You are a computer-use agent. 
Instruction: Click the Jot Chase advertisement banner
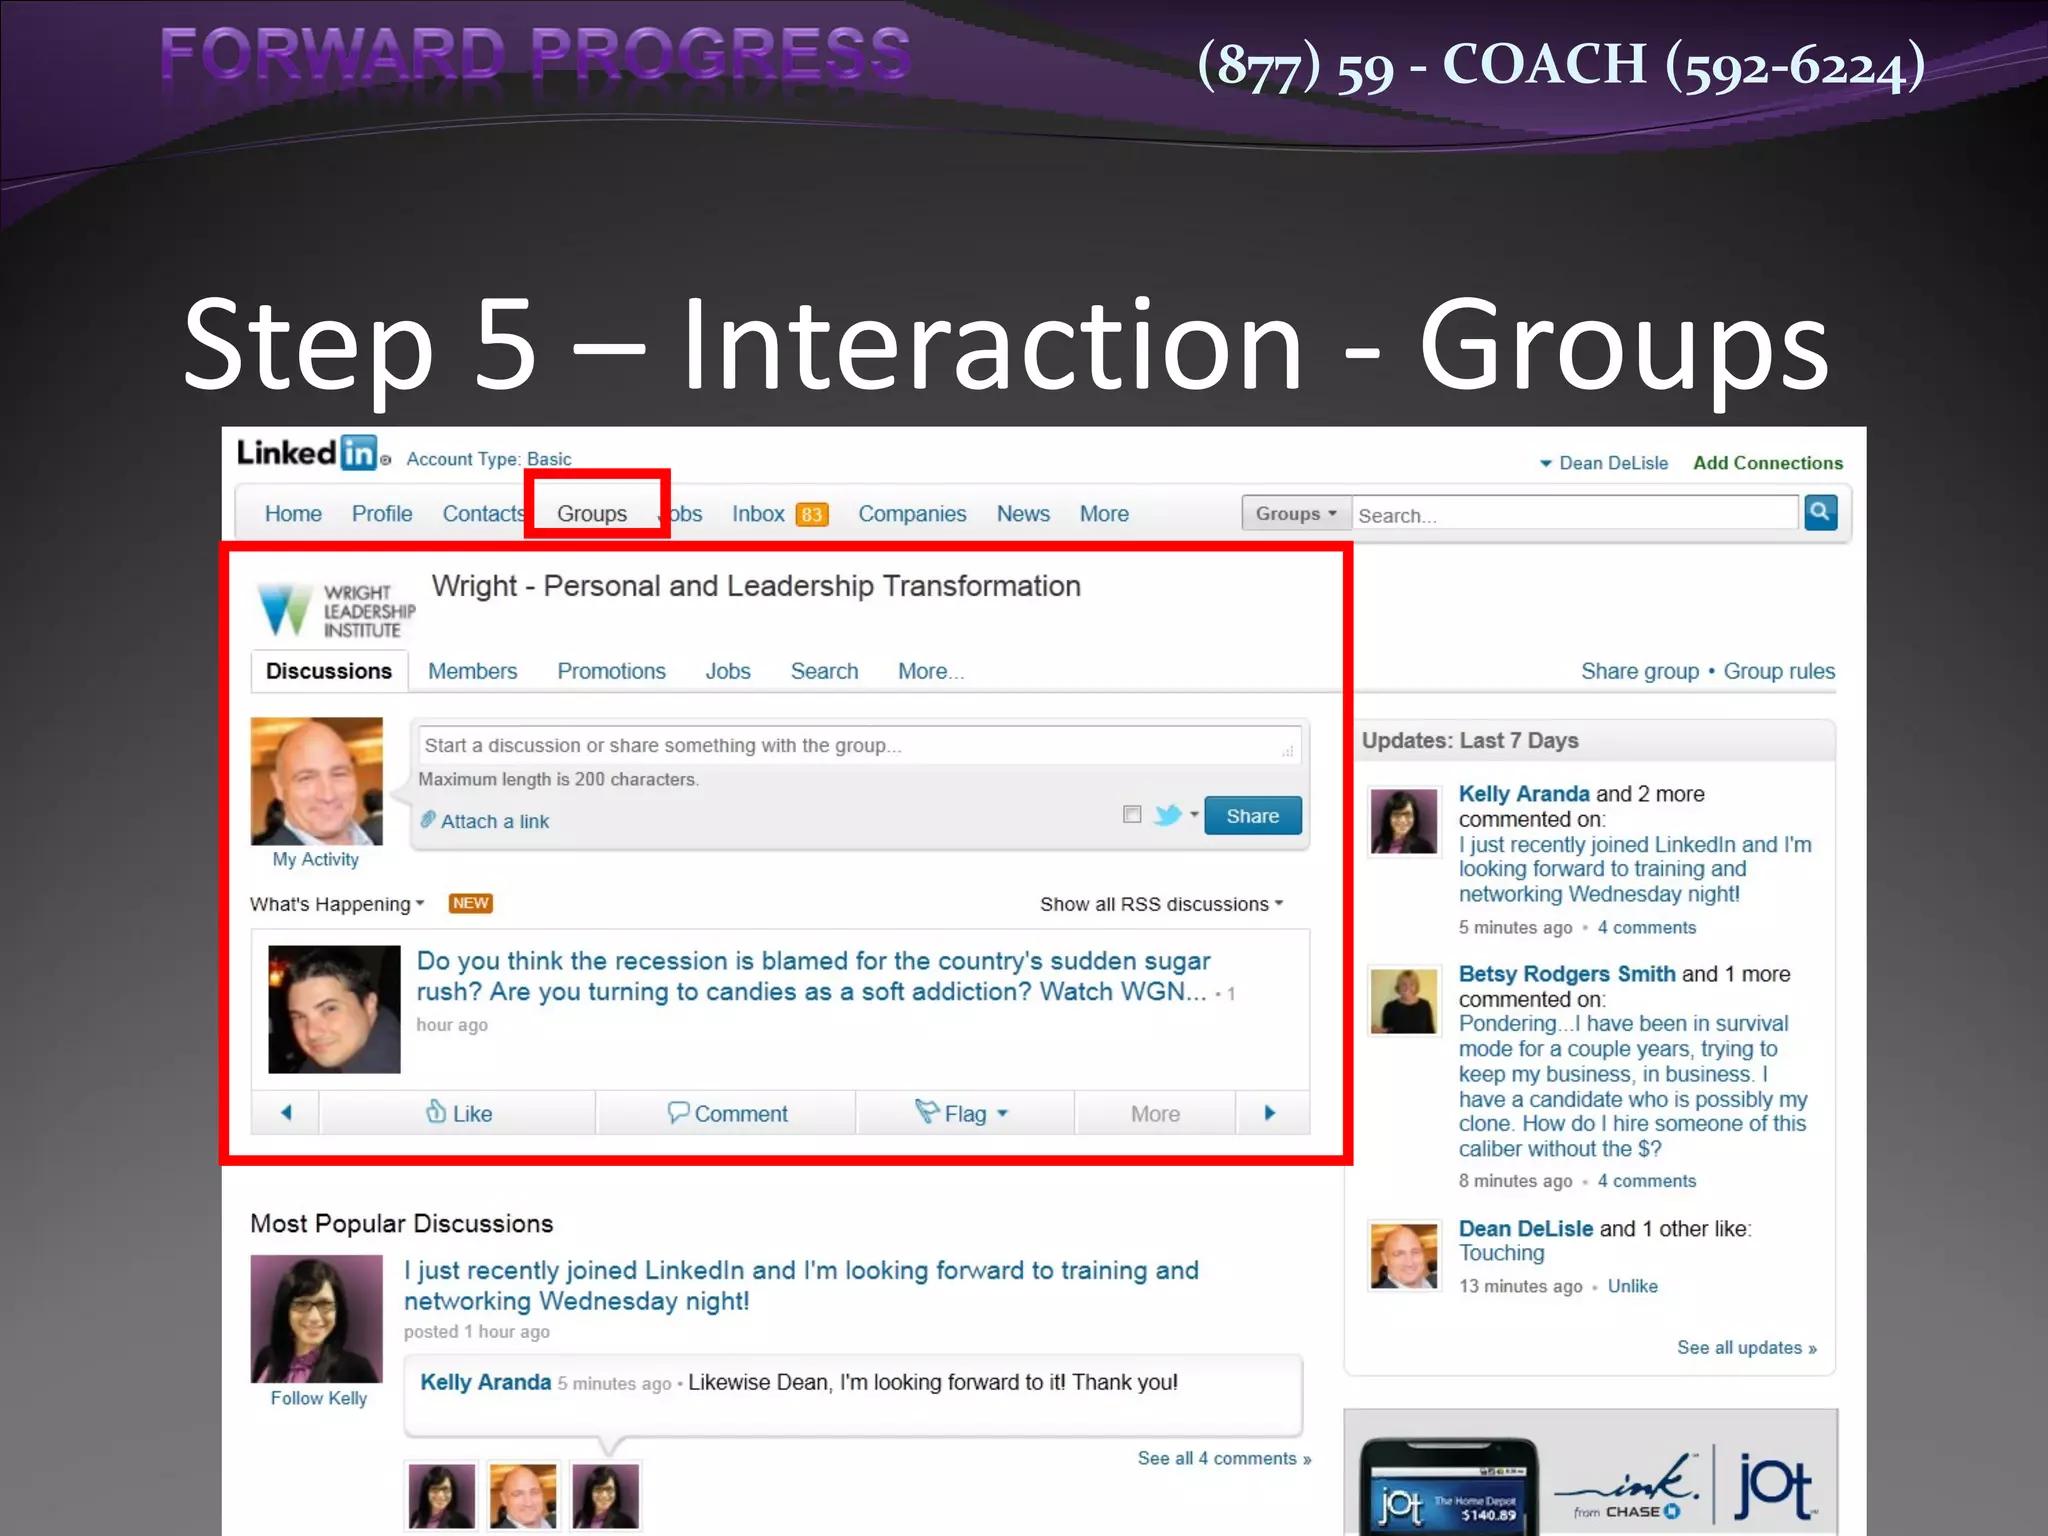pos(1591,1472)
